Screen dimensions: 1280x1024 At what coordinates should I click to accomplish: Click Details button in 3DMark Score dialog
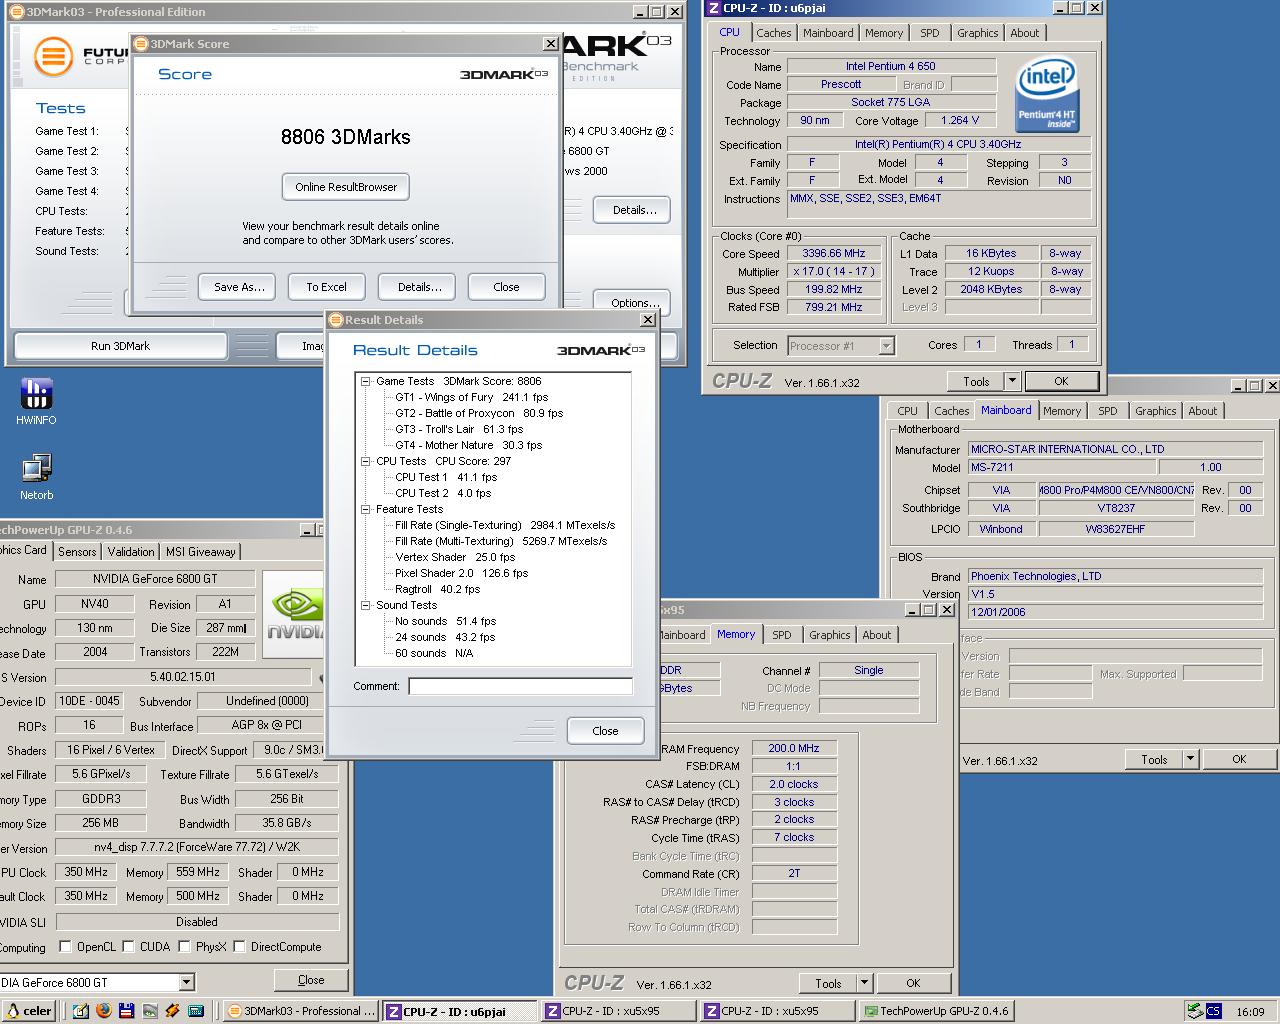tap(419, 287)
